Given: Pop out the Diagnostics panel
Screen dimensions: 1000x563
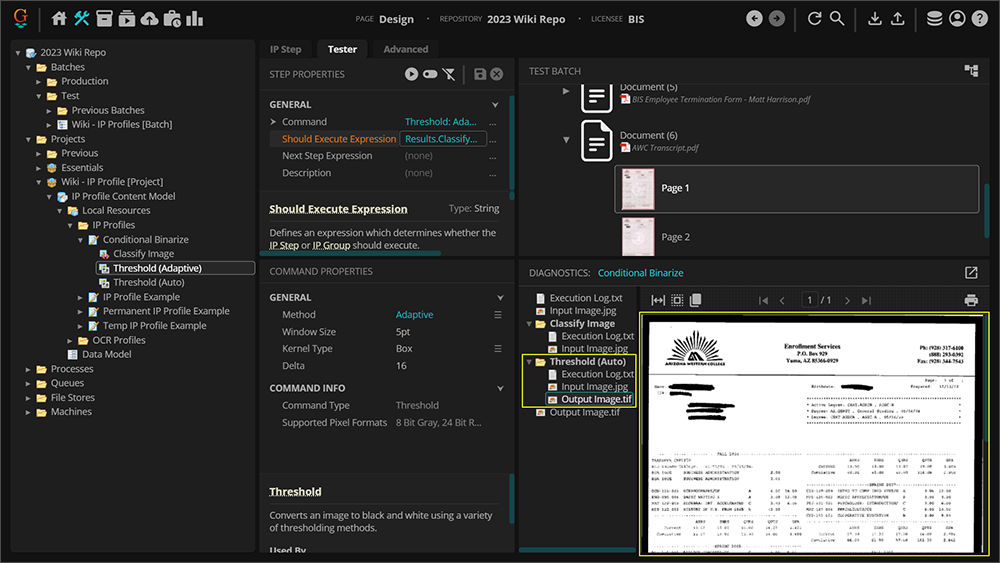Looking at the screenshot, I should [970, 273].
